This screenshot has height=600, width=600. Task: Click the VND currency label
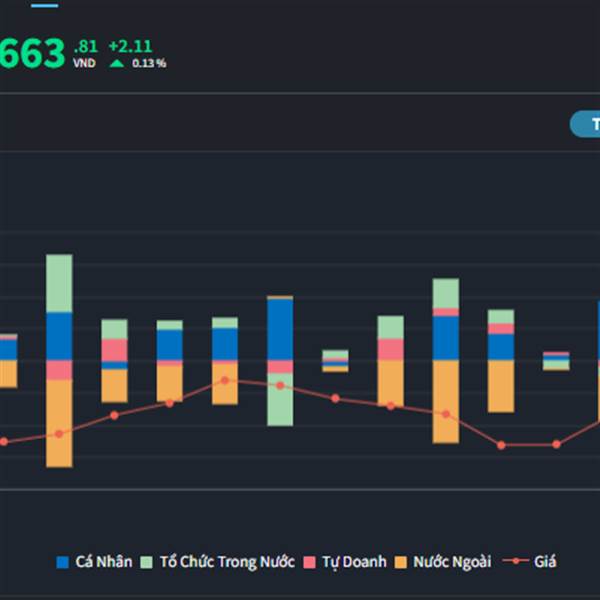(x=84, y=63)
